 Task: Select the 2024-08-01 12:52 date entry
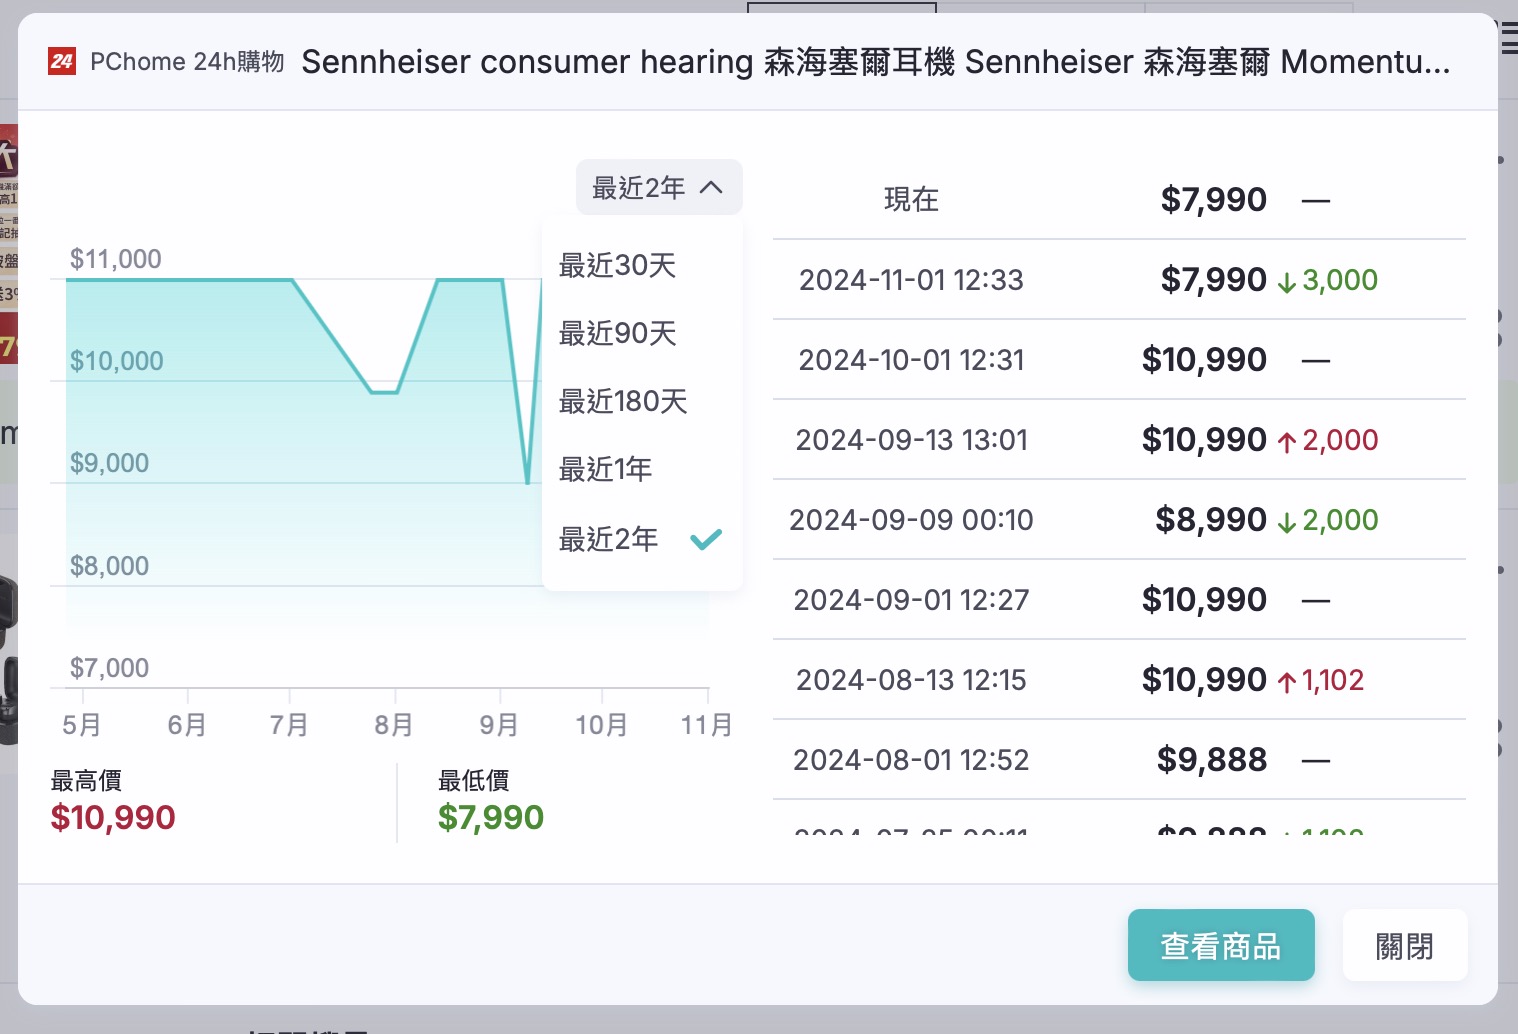click(x=911, y=760)
